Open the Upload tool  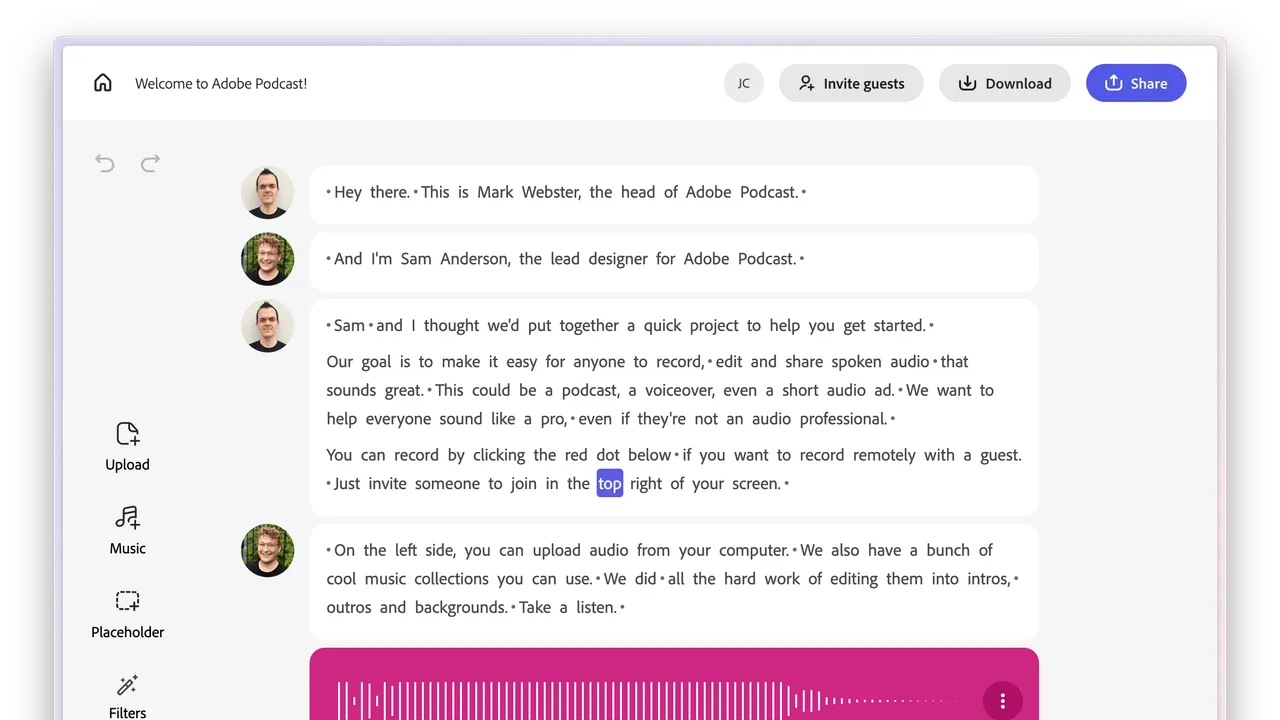[x=128, y=446]
